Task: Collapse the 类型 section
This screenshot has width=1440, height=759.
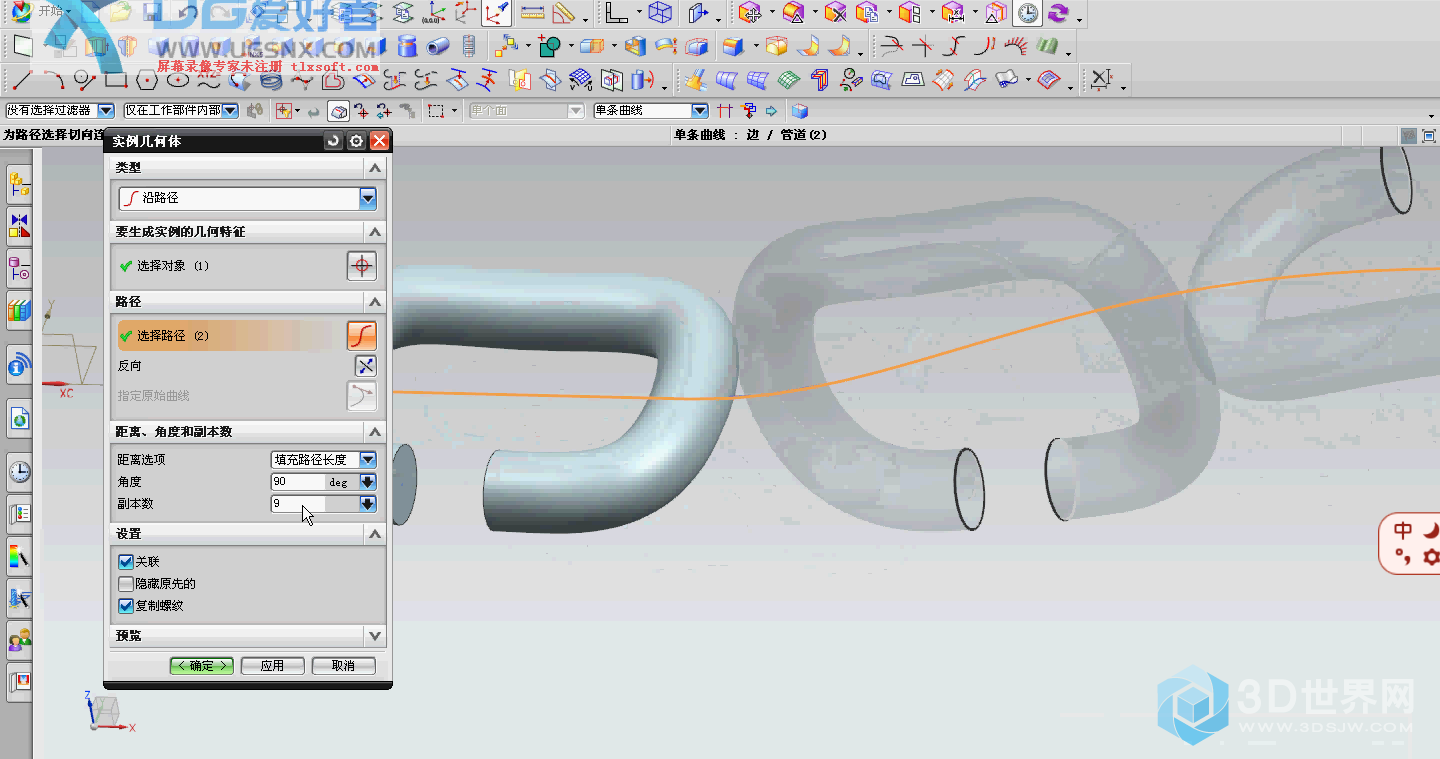Action: (375, 168)
